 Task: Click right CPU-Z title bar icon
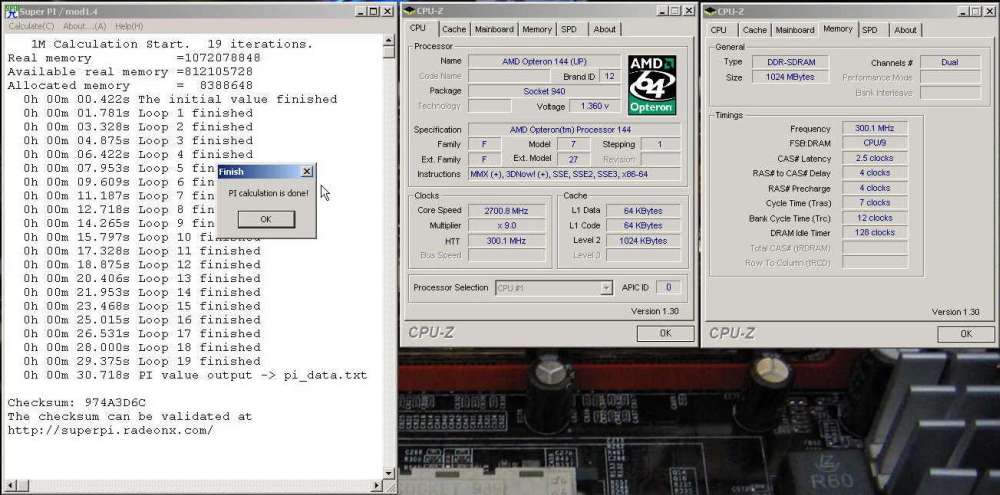[x=709, y=11]
